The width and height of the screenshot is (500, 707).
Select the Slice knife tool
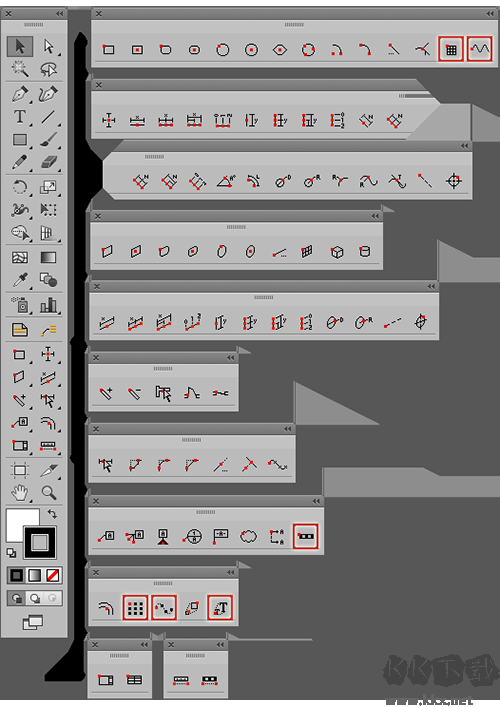48,470
